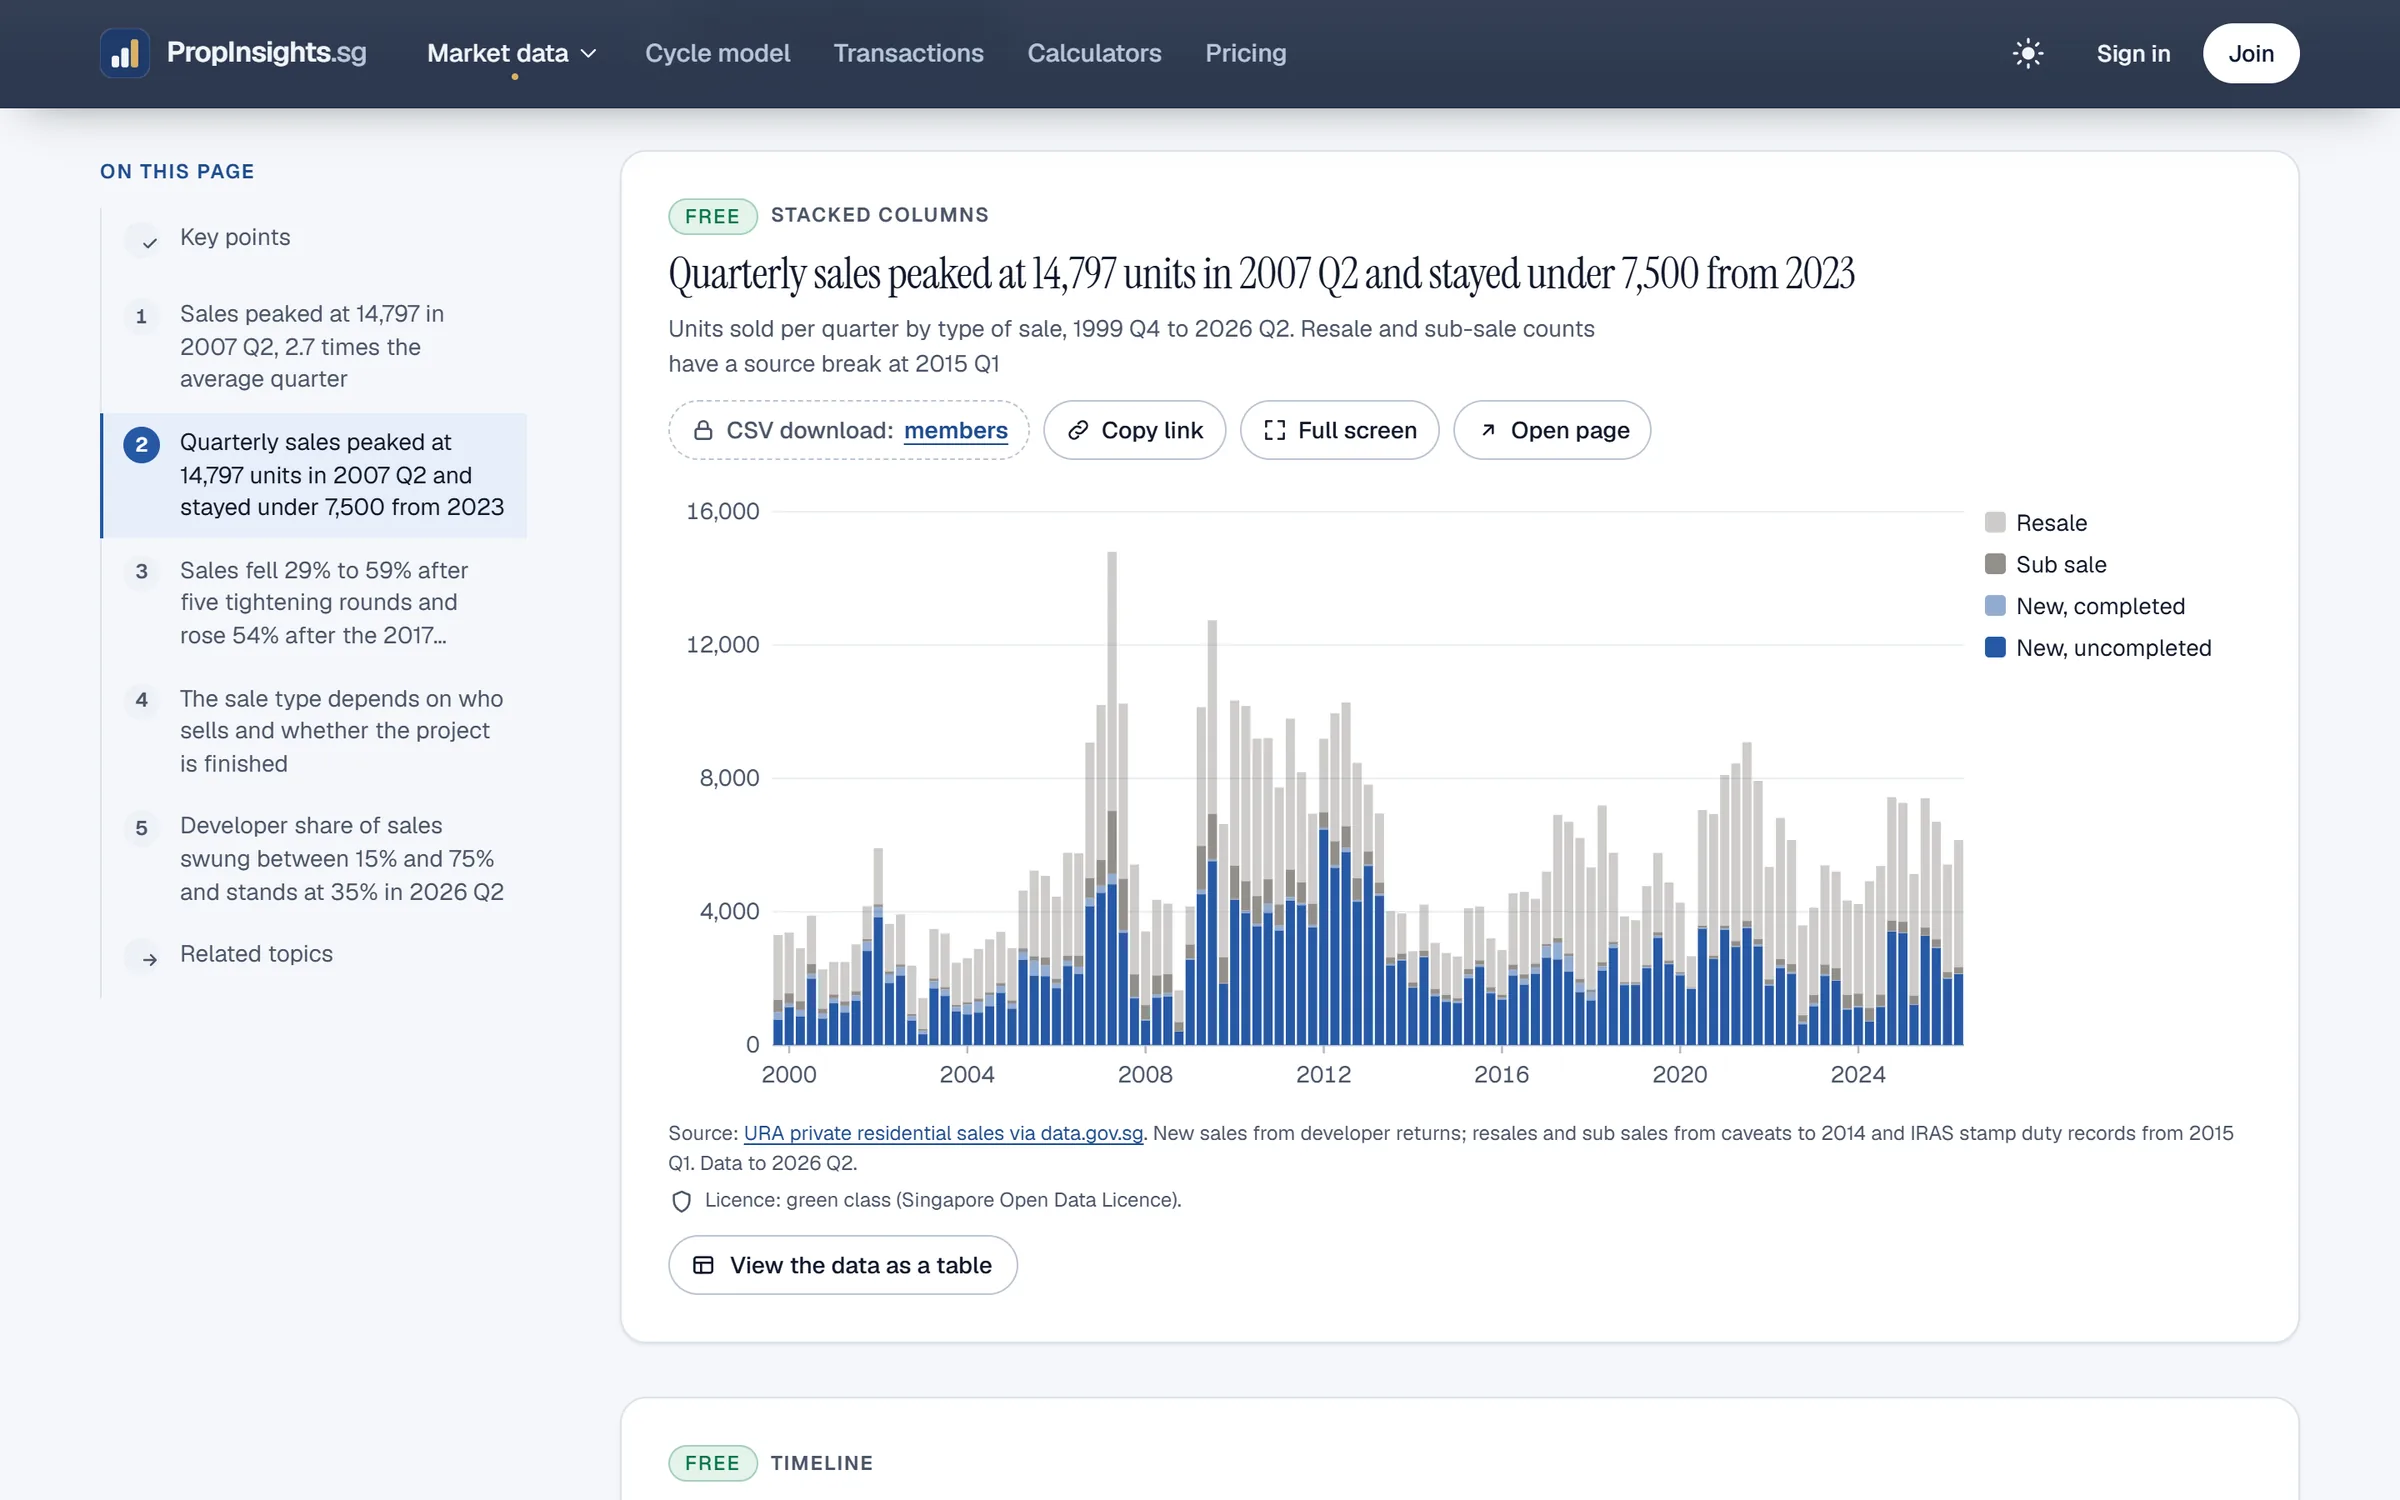Click the shield icon beside Licence text
The width and height of the screenshot is (2400, 1500).
[x=681, y=1201]
